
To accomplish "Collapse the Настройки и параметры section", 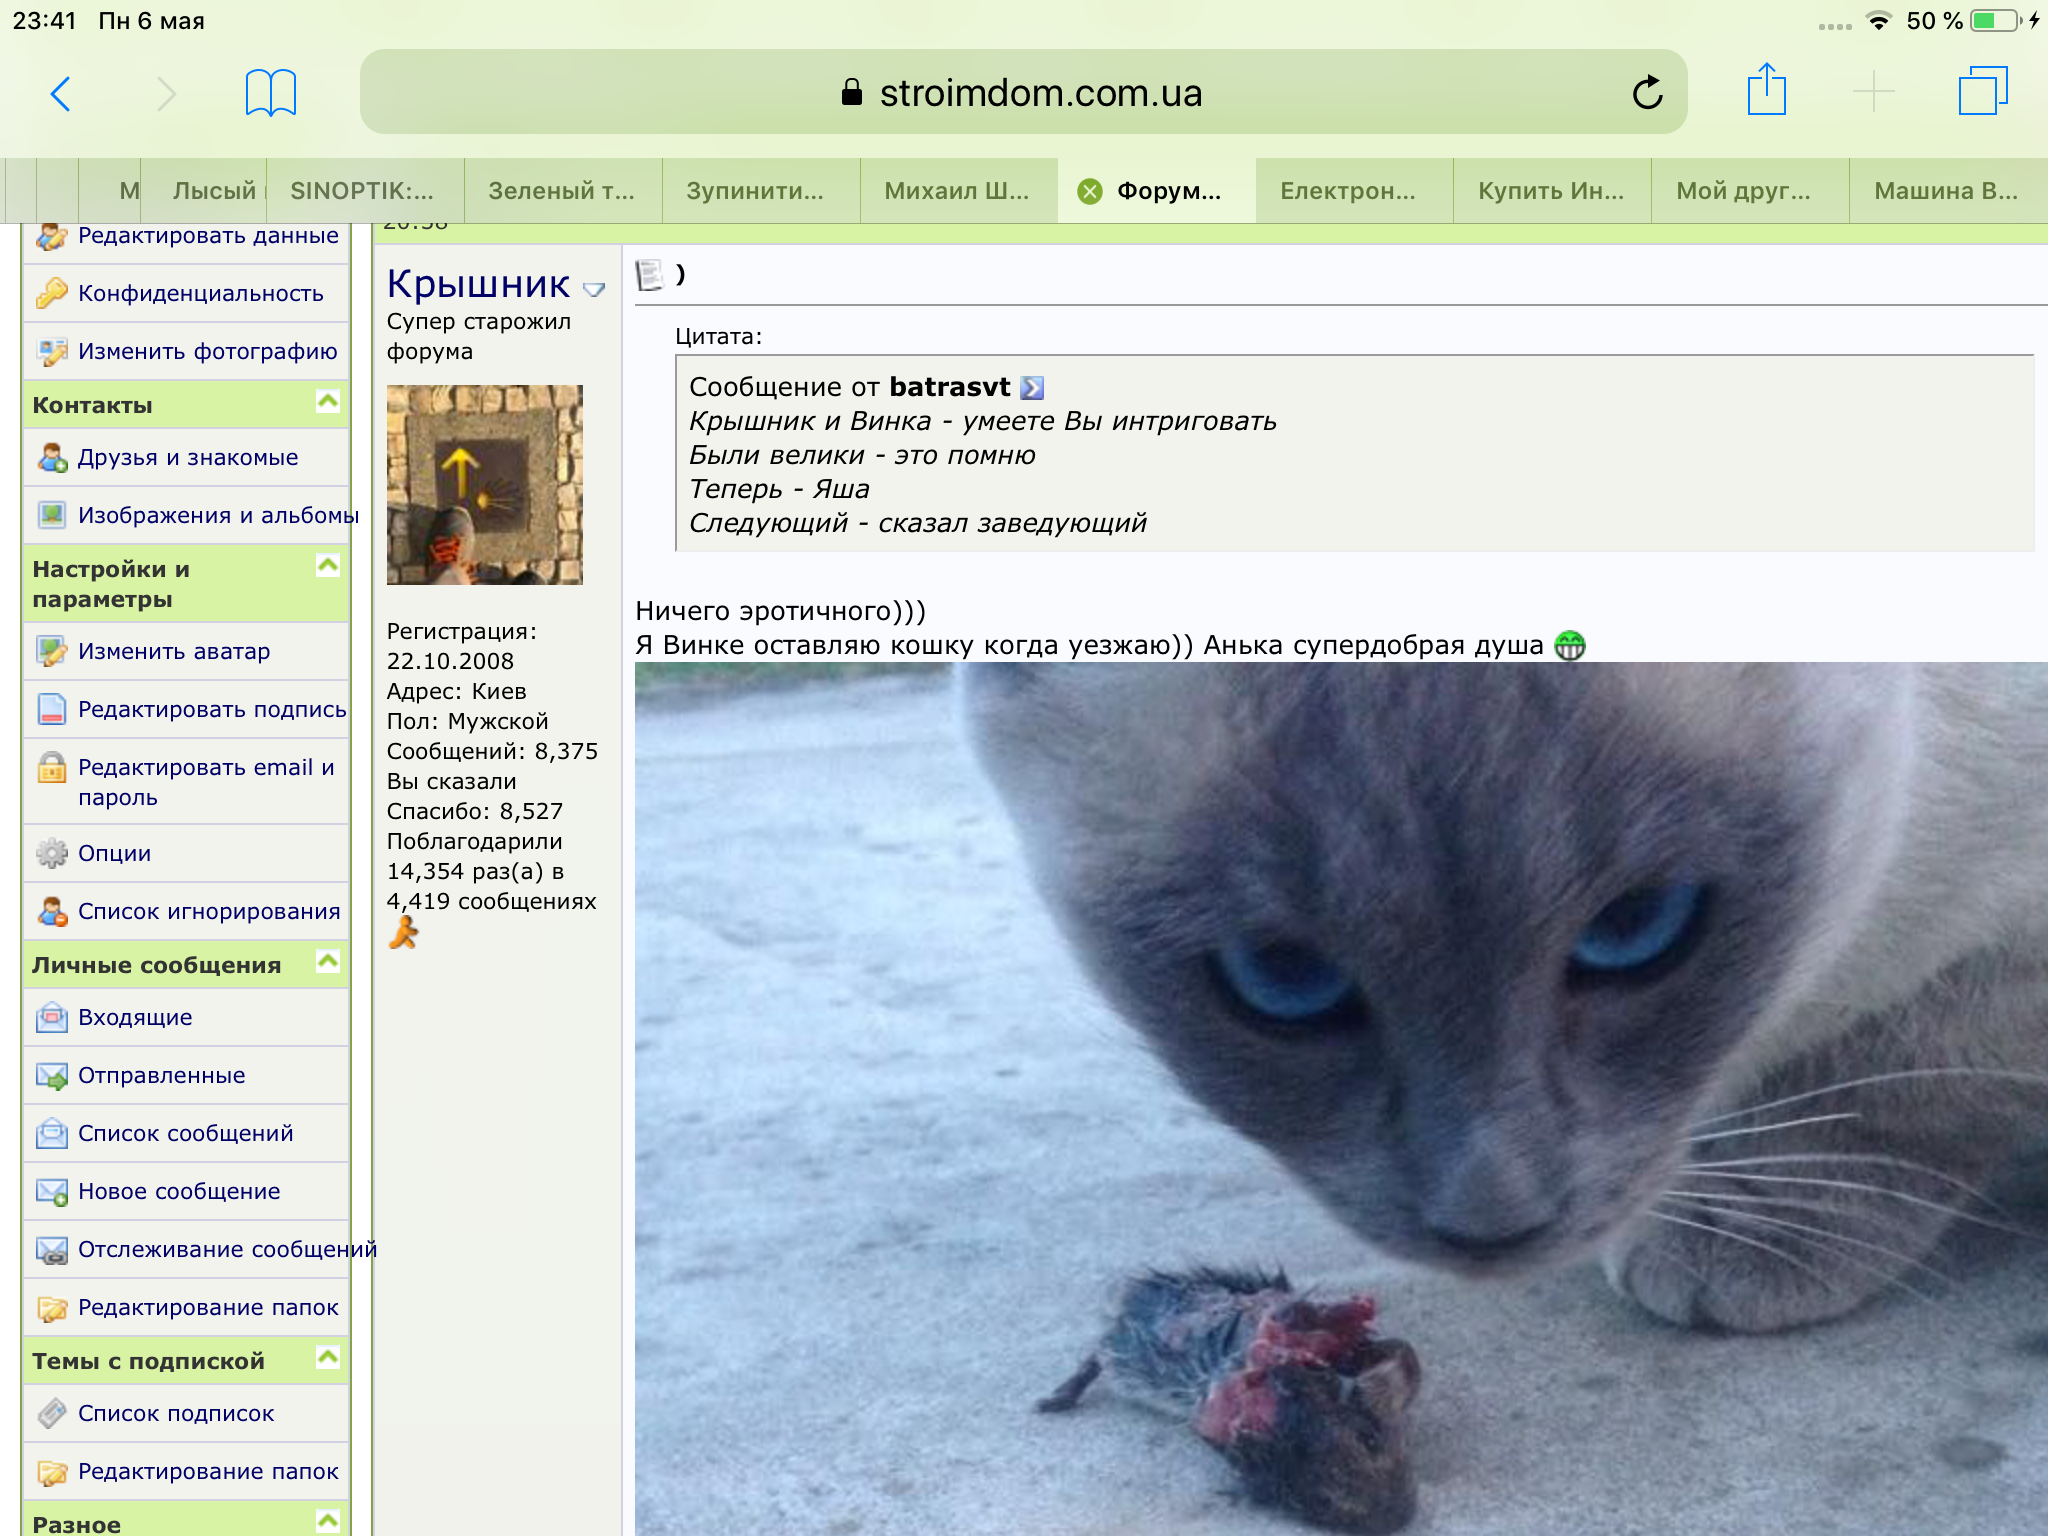I will click(328, 566).
